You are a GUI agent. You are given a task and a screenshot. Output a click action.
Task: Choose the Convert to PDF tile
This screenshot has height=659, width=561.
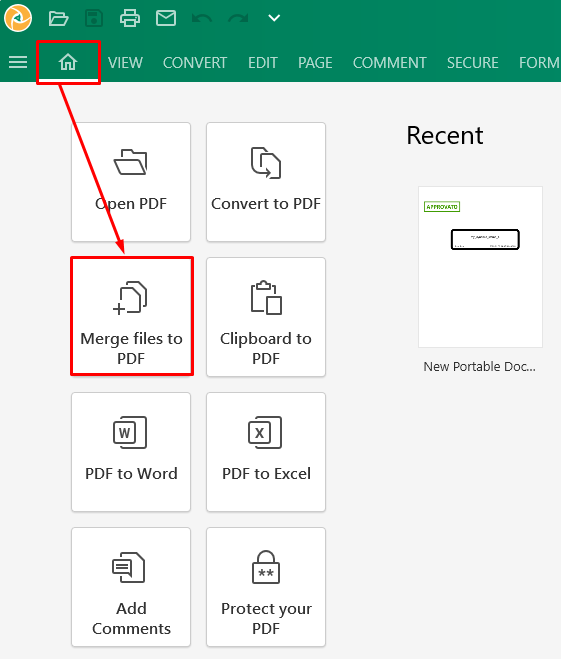[266, 182]
